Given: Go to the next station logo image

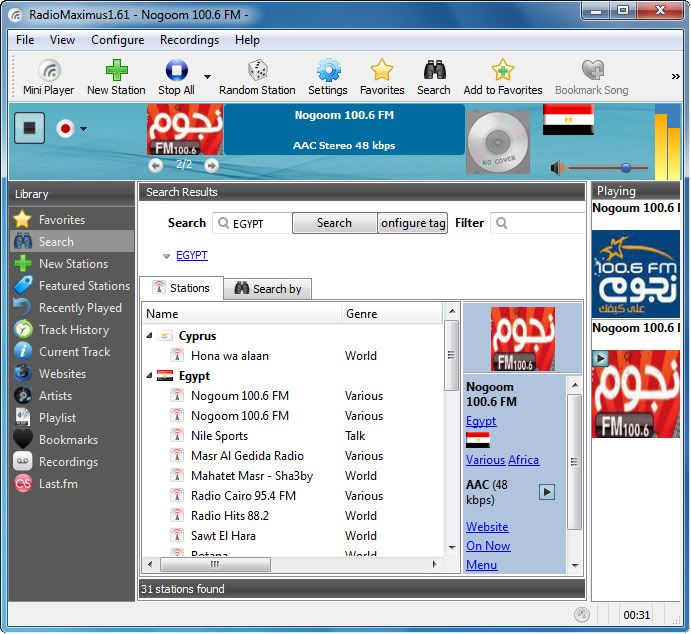Looking at the screenshot, I should [x=212, y=166].
